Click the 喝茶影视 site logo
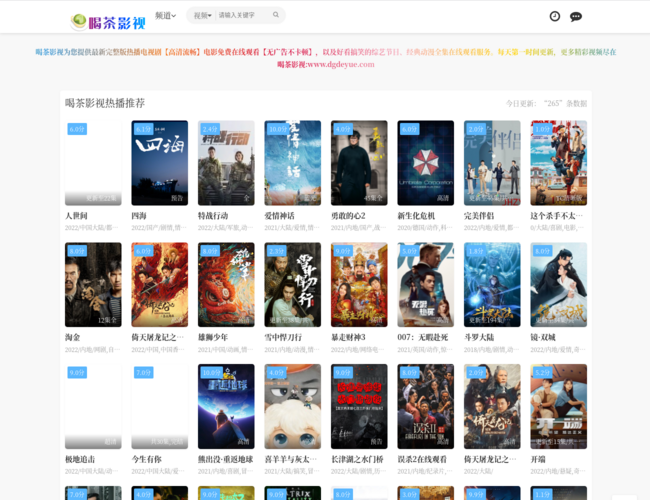 (x=108, y=22)
